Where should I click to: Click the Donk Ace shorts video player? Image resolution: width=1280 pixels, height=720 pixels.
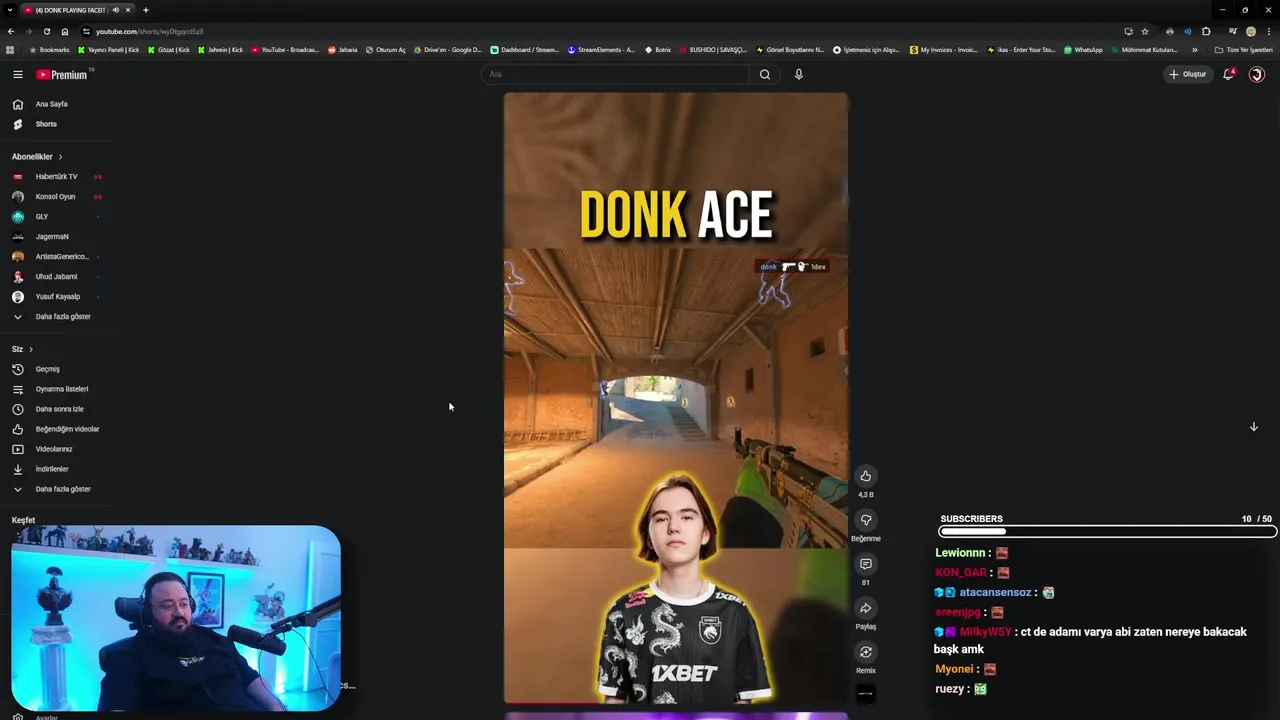pos(676,398)
